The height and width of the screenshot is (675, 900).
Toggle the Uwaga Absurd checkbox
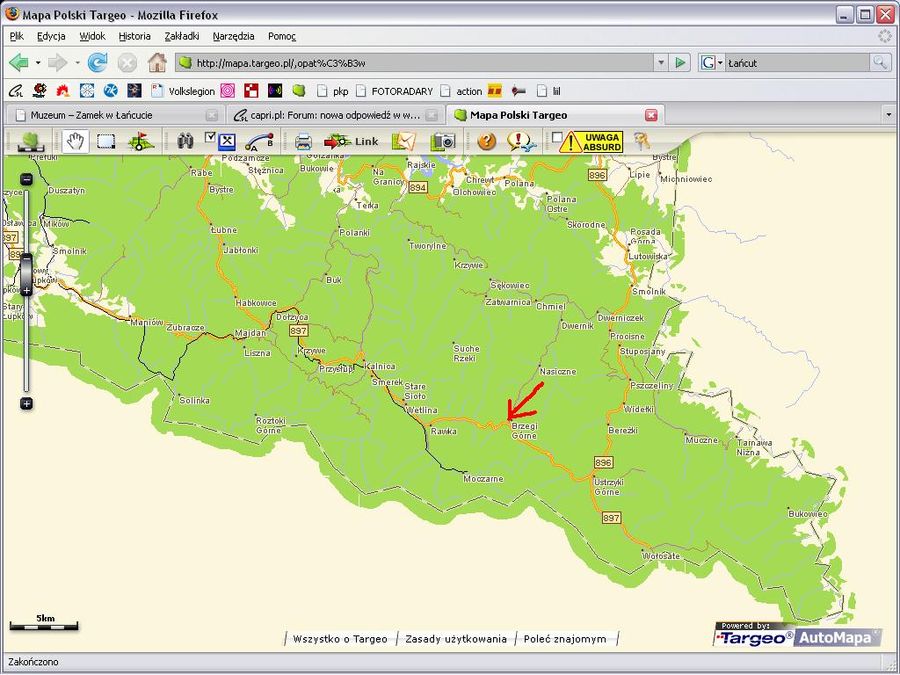(x=557, y=137)
